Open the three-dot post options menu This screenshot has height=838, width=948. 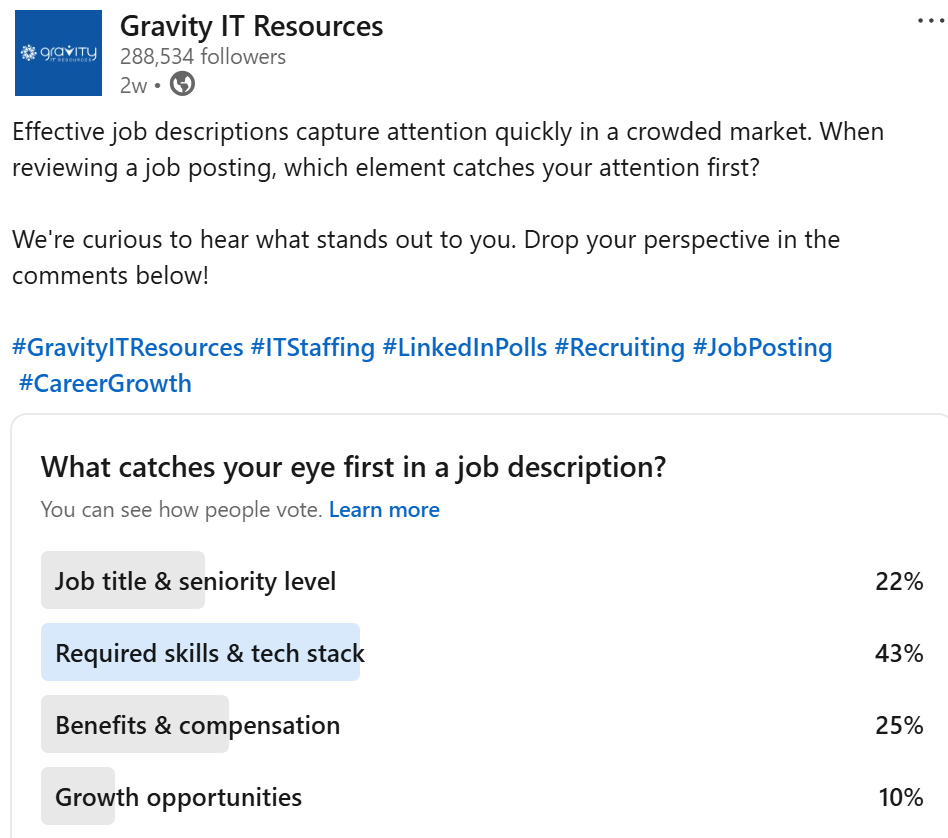tap(930, 21)
